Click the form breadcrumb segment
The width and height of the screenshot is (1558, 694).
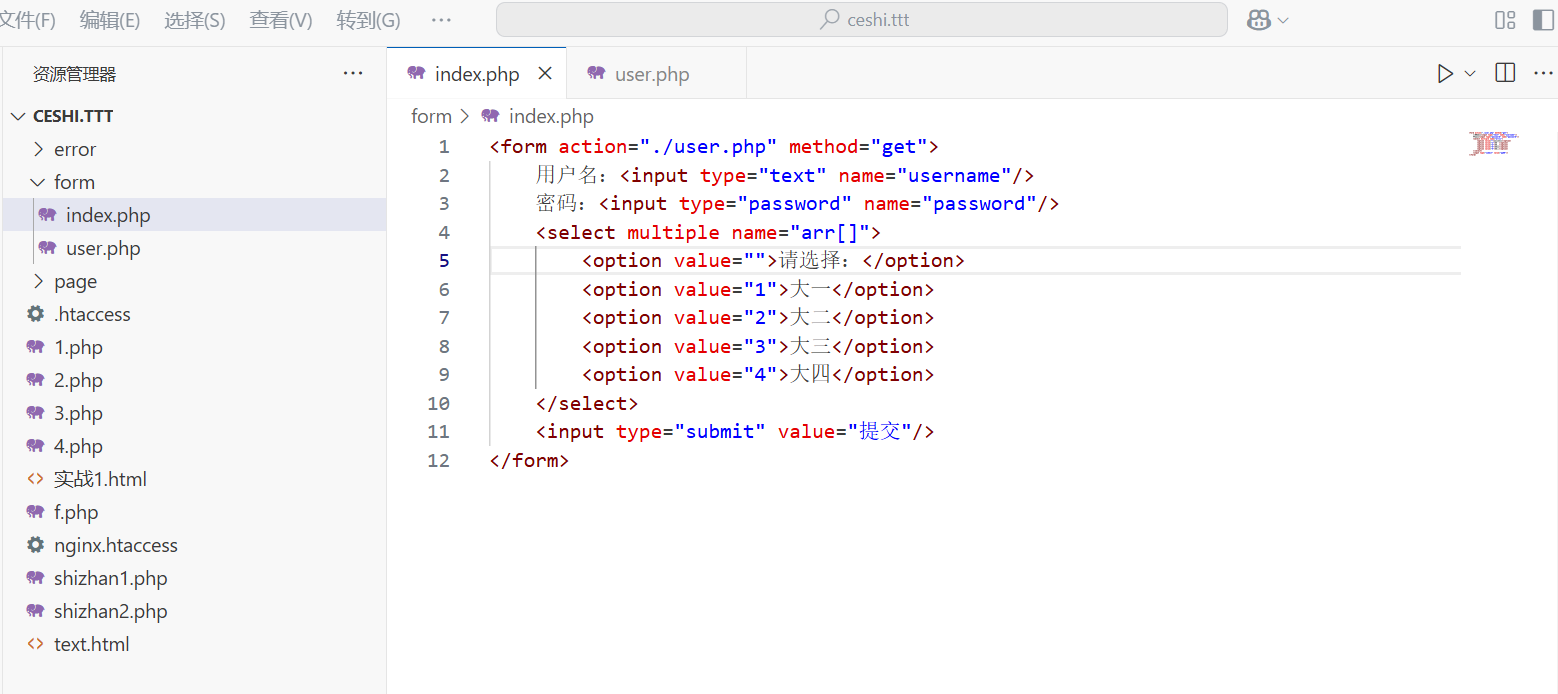[431, 116]
